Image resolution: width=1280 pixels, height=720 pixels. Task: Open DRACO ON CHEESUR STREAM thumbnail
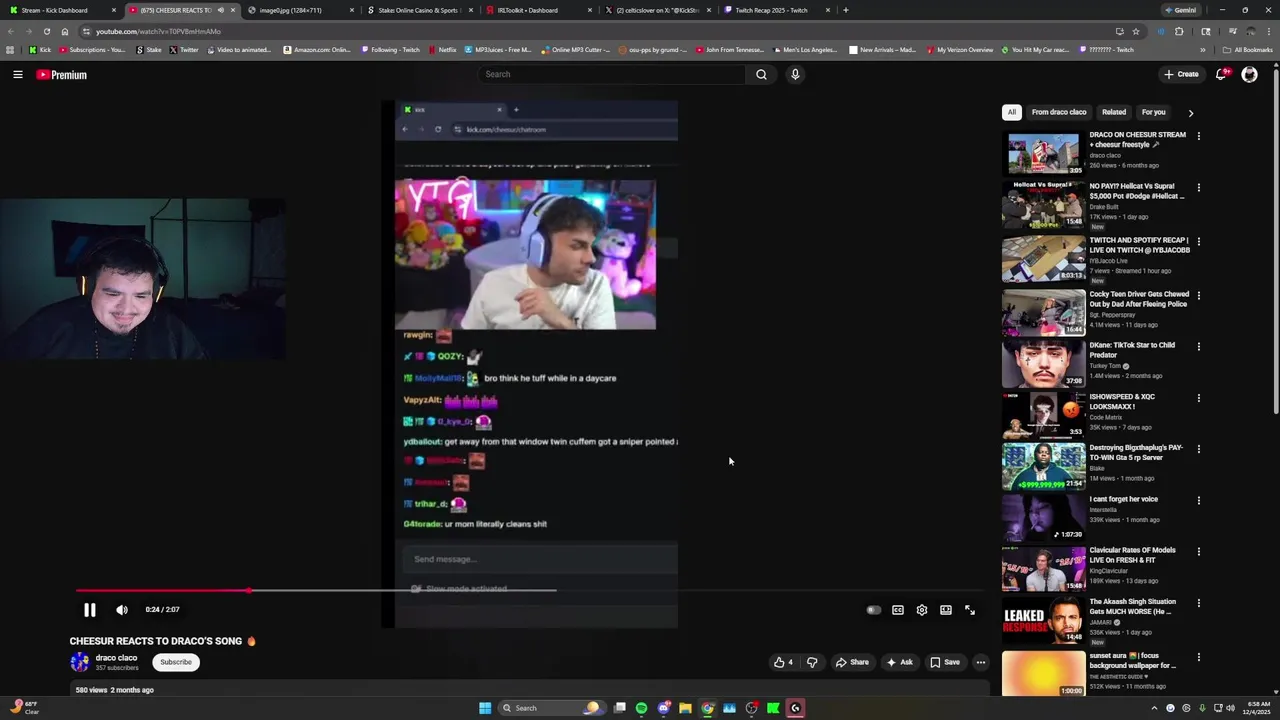pos(1043,153)
